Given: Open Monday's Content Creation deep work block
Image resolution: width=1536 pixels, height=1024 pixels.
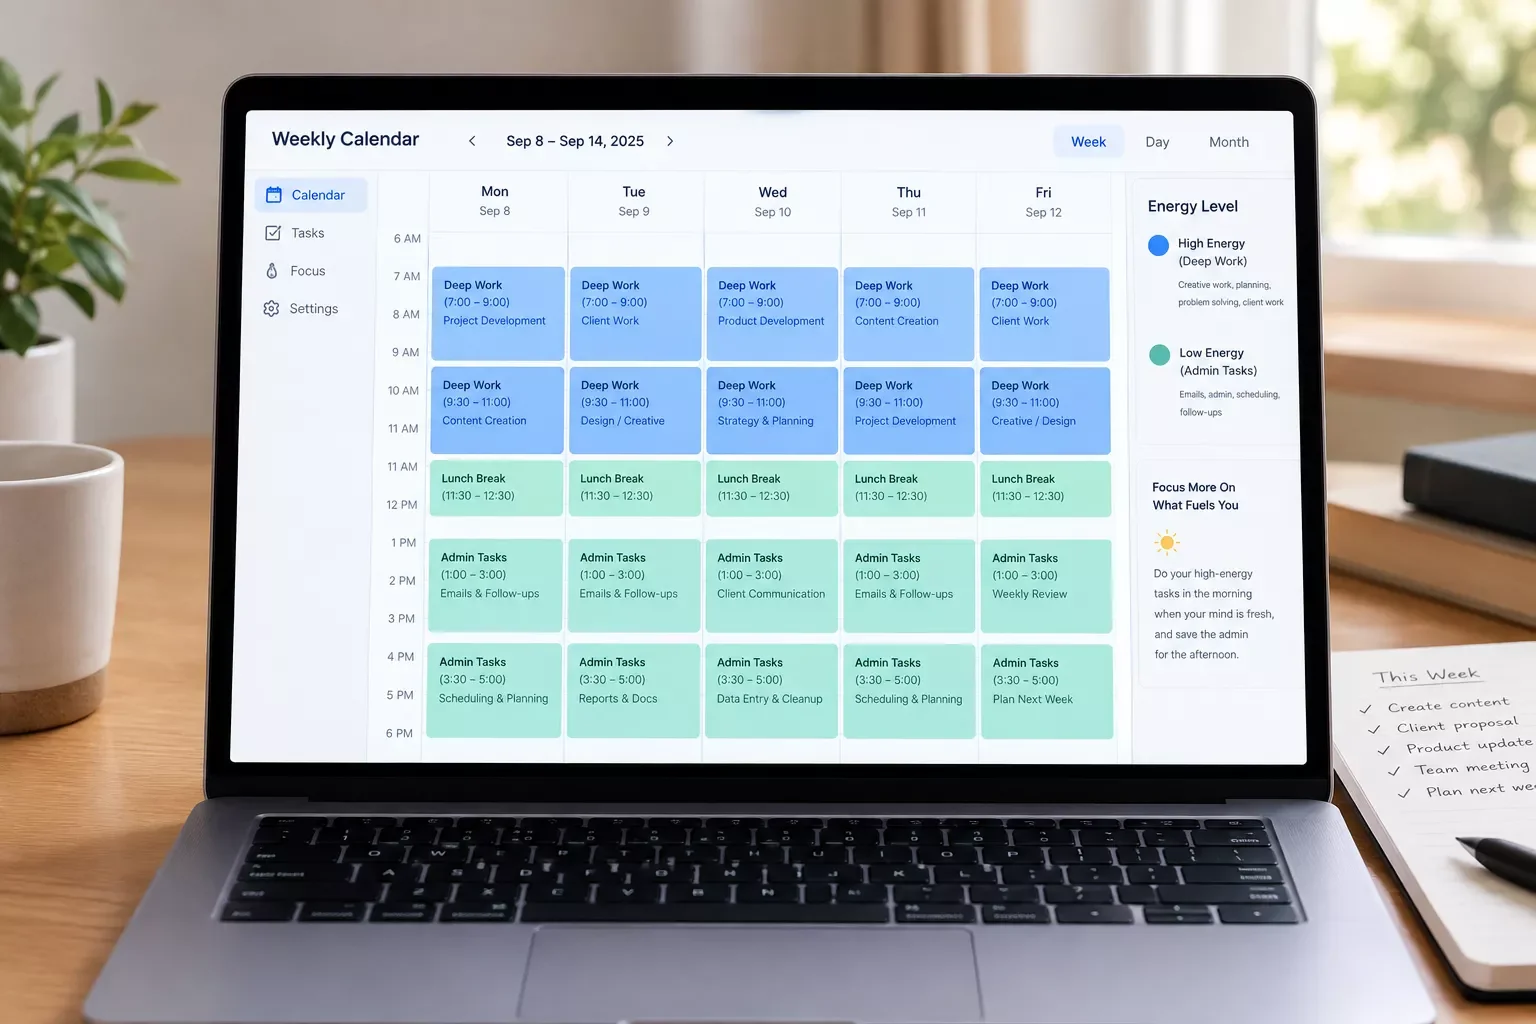Looking at the screenshot, I should (497, 410).
